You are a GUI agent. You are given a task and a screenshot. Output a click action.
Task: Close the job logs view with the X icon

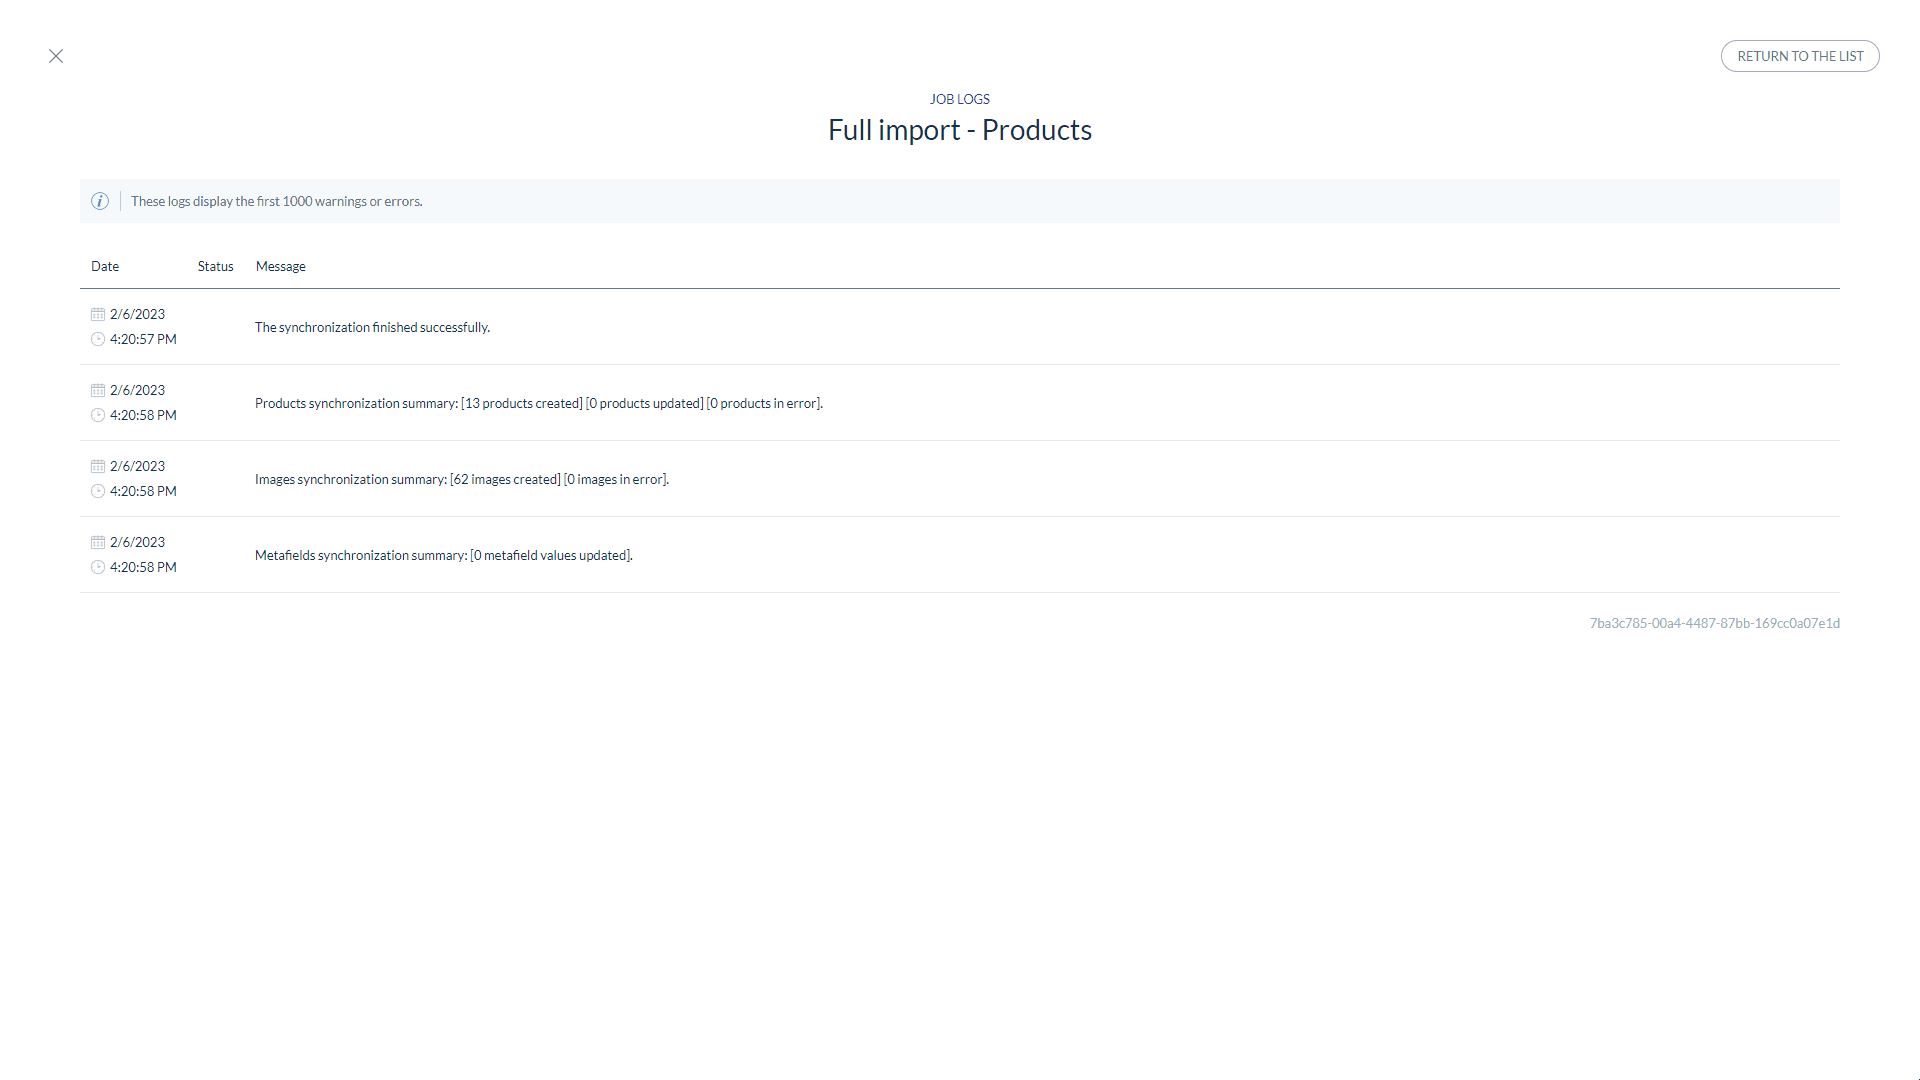[x=56, y=56]
